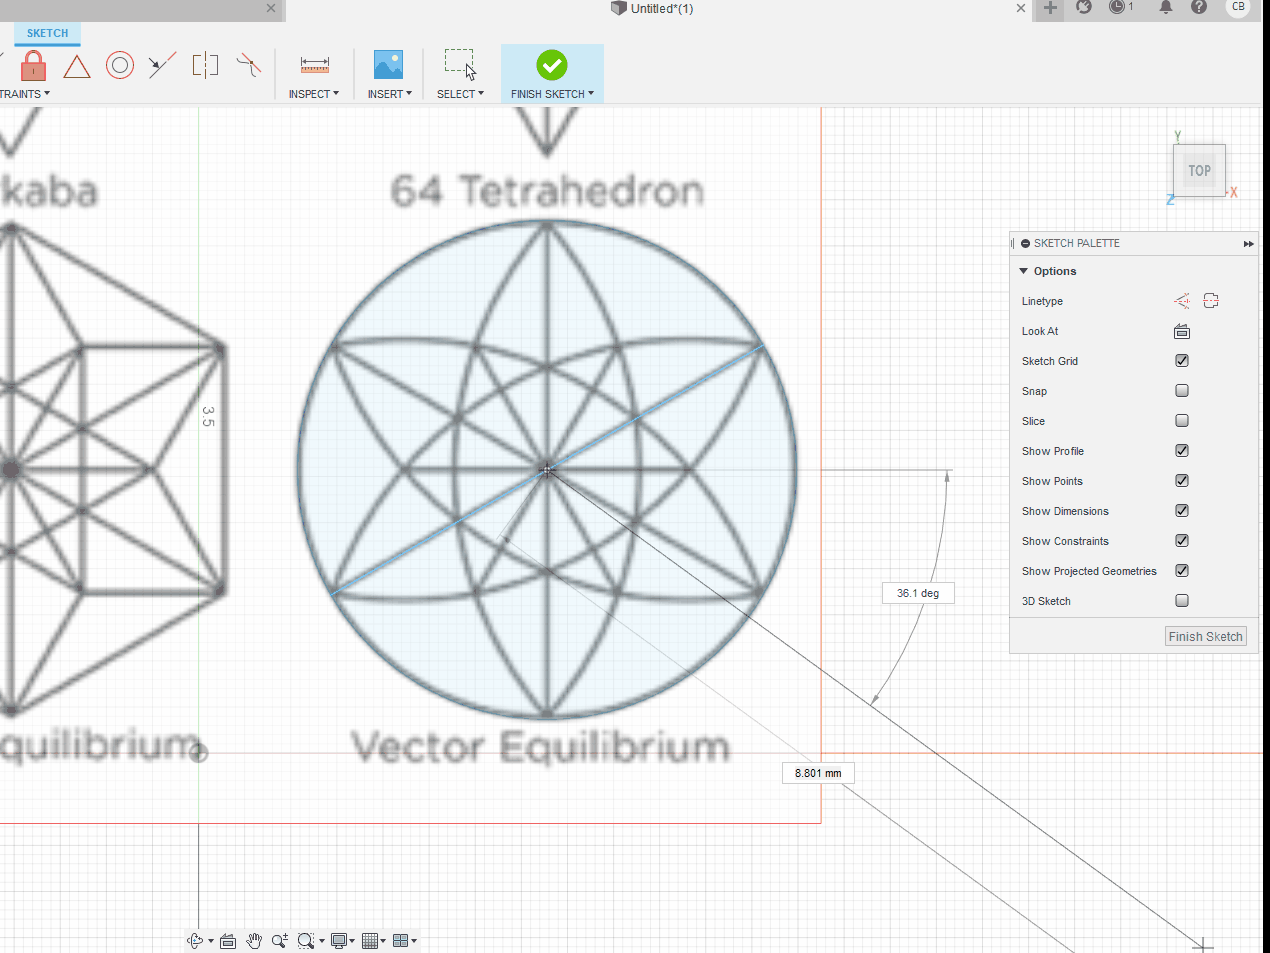
Task: Click the Symmetry constraint icon
Action: [205, 65]
